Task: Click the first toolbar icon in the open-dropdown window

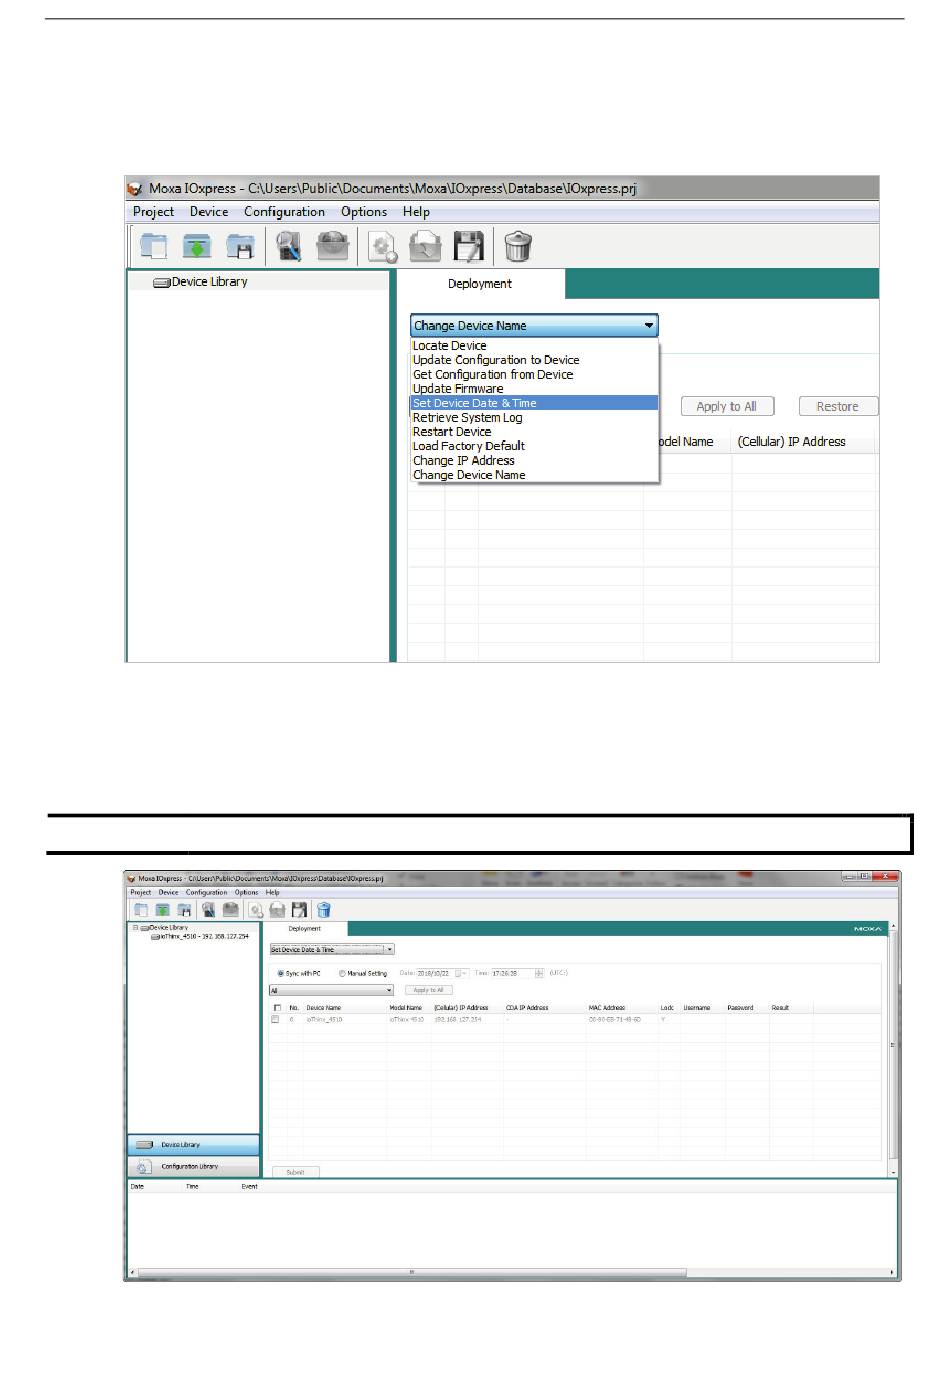Action: [153, 245]
